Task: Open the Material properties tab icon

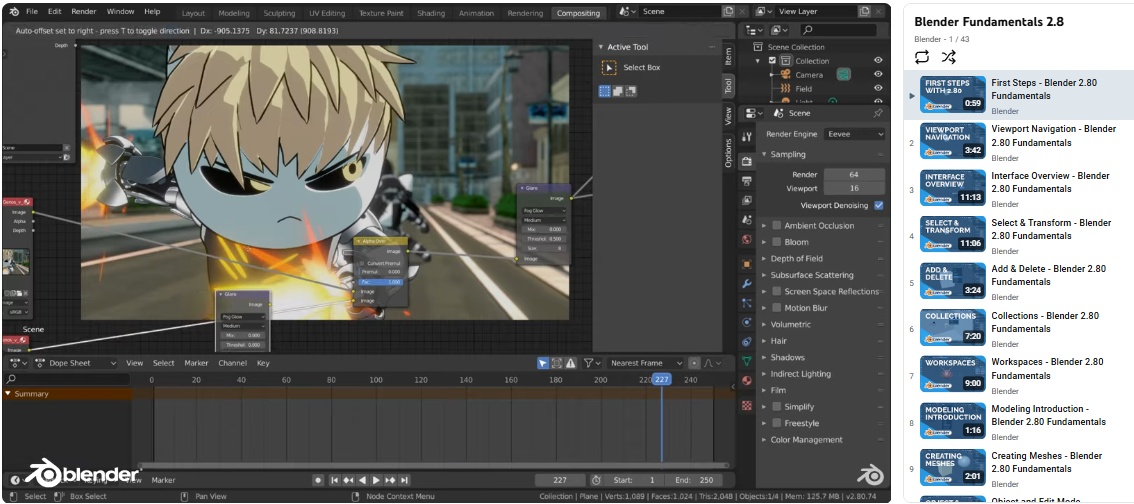Action: 747,380
